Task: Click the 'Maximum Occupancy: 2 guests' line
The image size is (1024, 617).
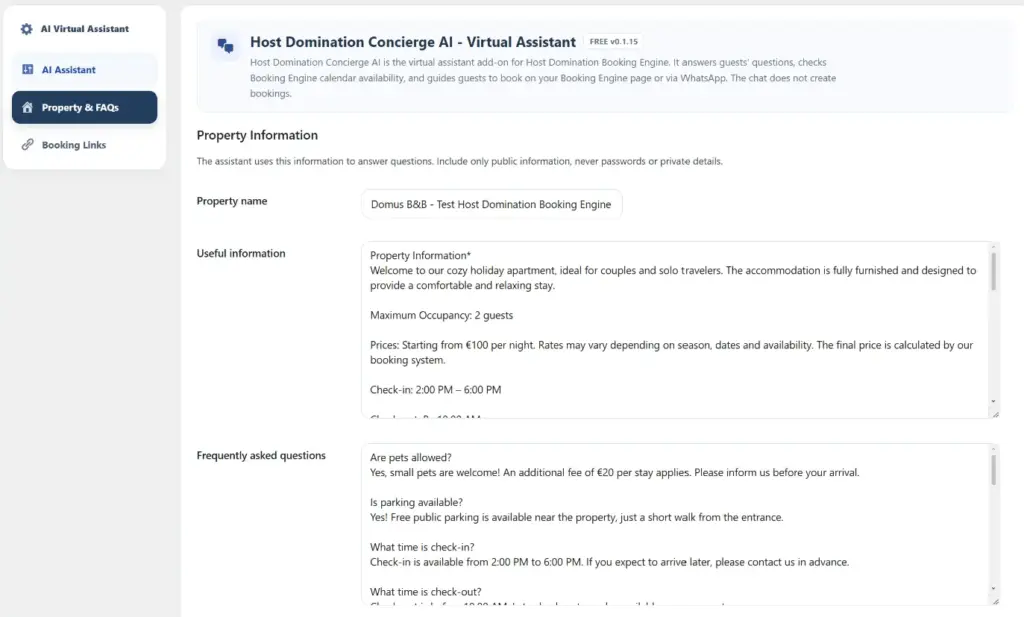Action: pyautogui.click(x=441, y=315)
